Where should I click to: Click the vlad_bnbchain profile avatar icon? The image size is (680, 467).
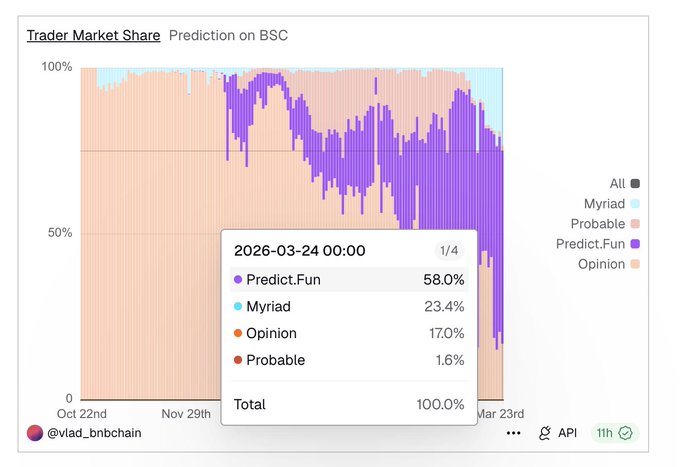click(x=34, y=433)
